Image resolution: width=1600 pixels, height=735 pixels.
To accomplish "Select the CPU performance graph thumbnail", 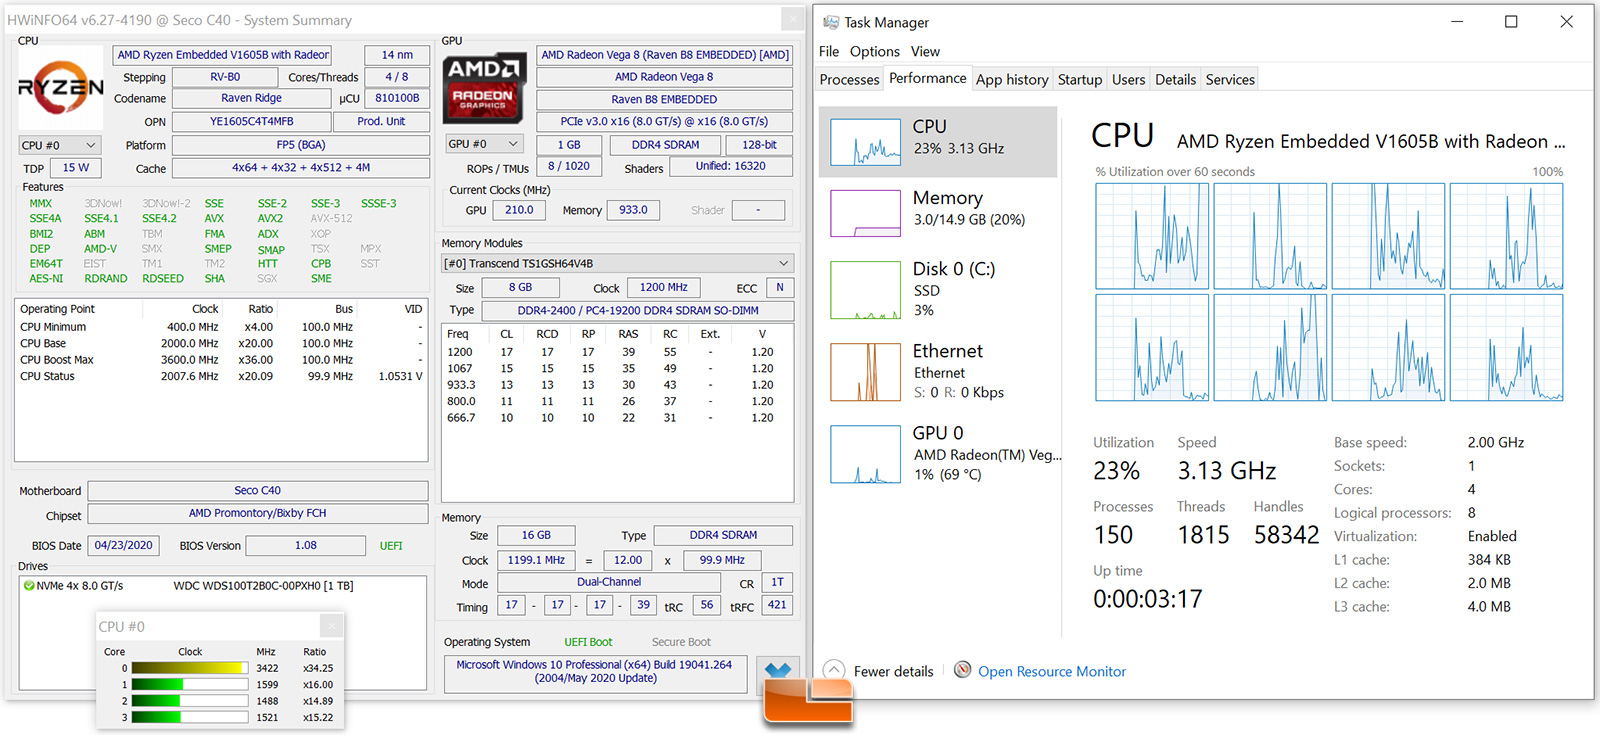I will [865, 142].
